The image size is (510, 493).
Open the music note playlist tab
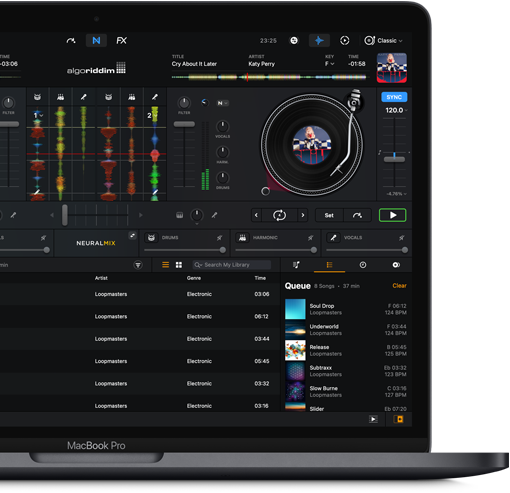pos(296,265)
